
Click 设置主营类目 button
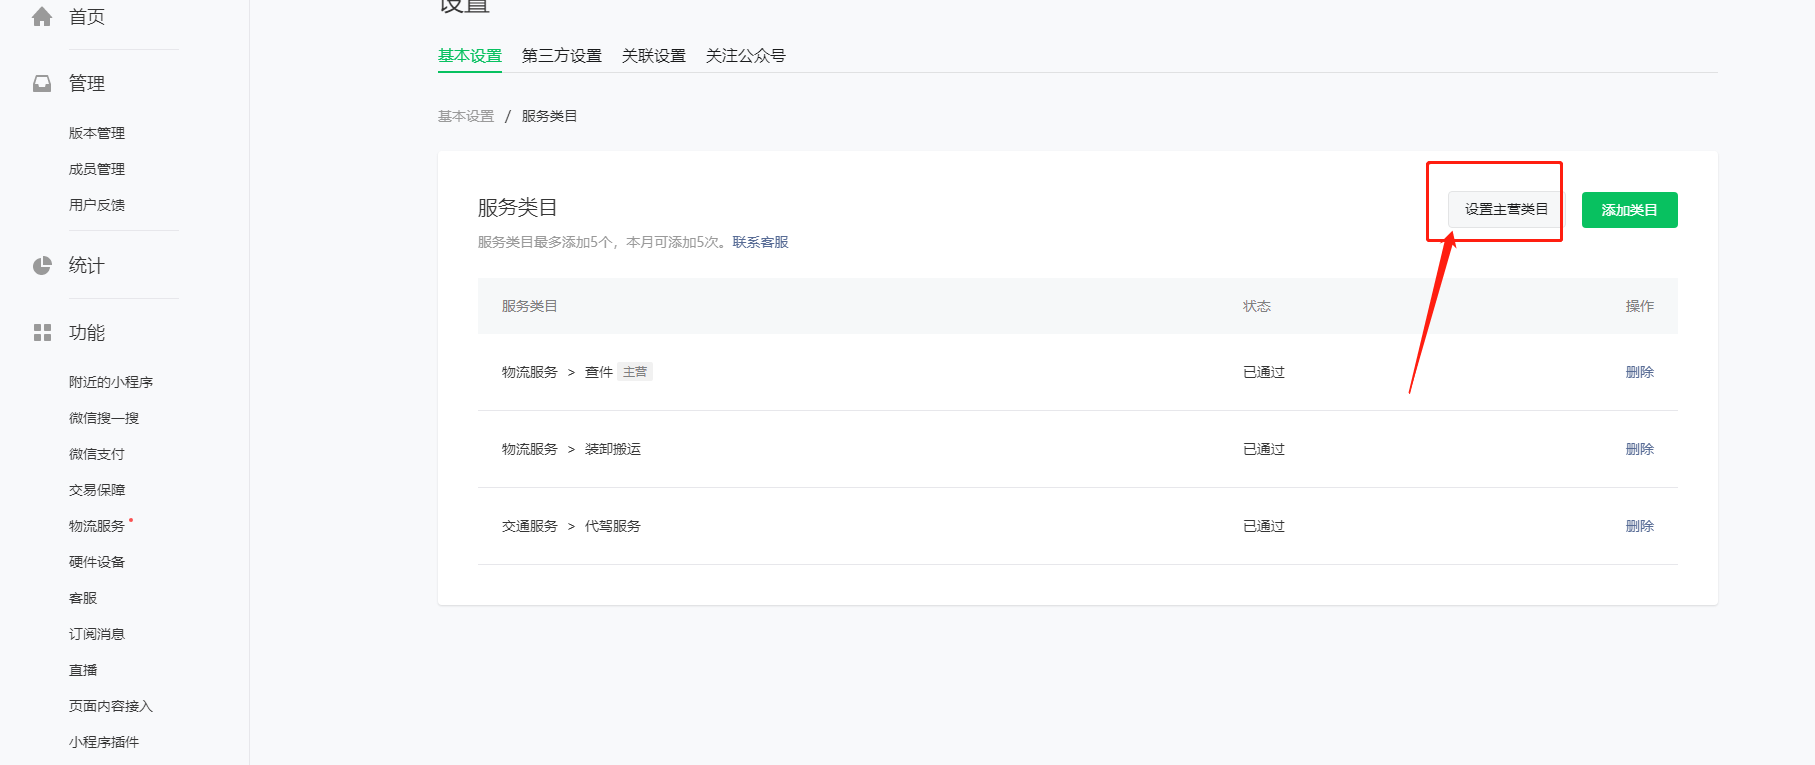pos(1506,210)
